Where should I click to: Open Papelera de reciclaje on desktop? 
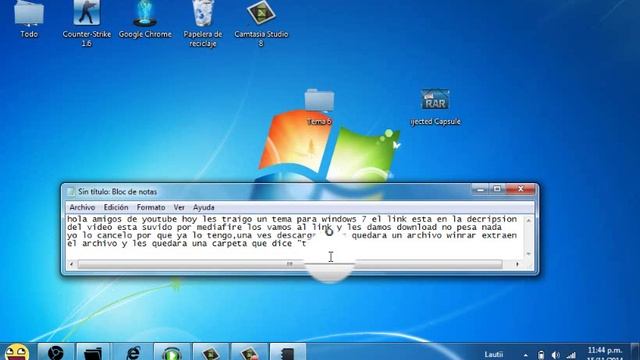coord(203,22)
